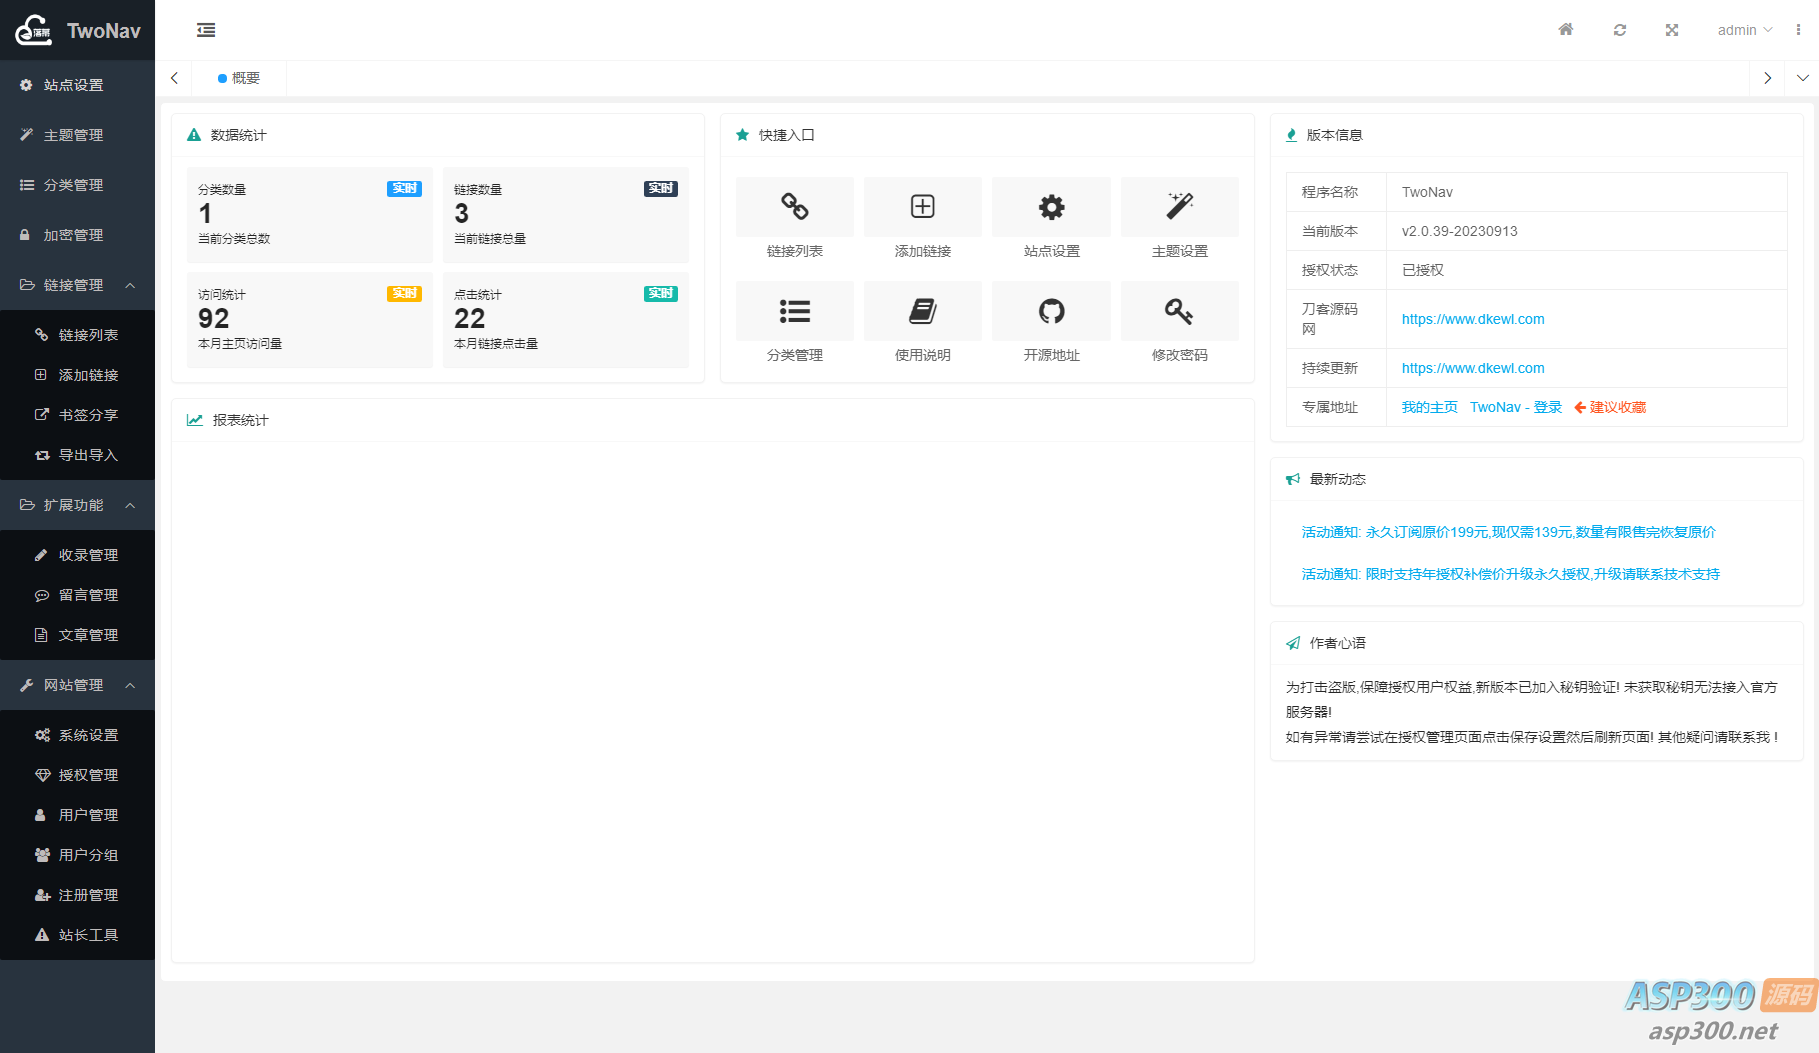Click the 链接列表 chain shortcut icon

click(x=795, y=207)
